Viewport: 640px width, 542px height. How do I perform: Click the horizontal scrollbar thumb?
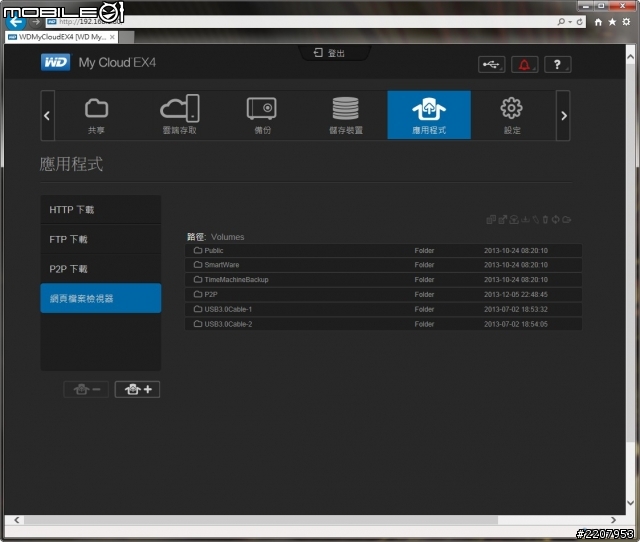coord(261,520)
